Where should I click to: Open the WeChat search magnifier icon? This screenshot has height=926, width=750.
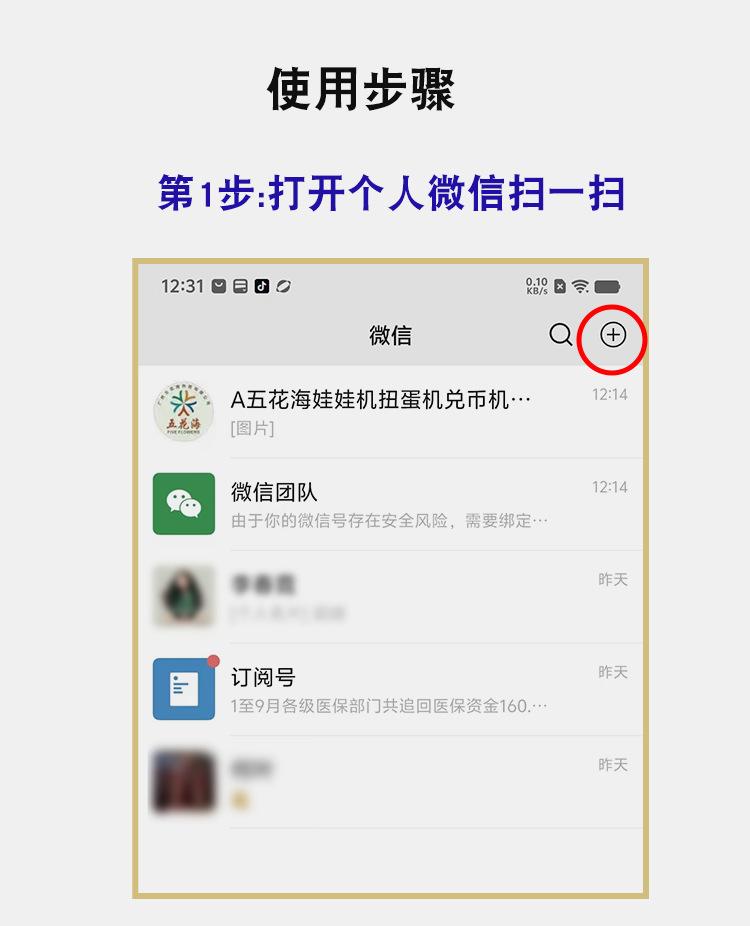coord(560,335)
